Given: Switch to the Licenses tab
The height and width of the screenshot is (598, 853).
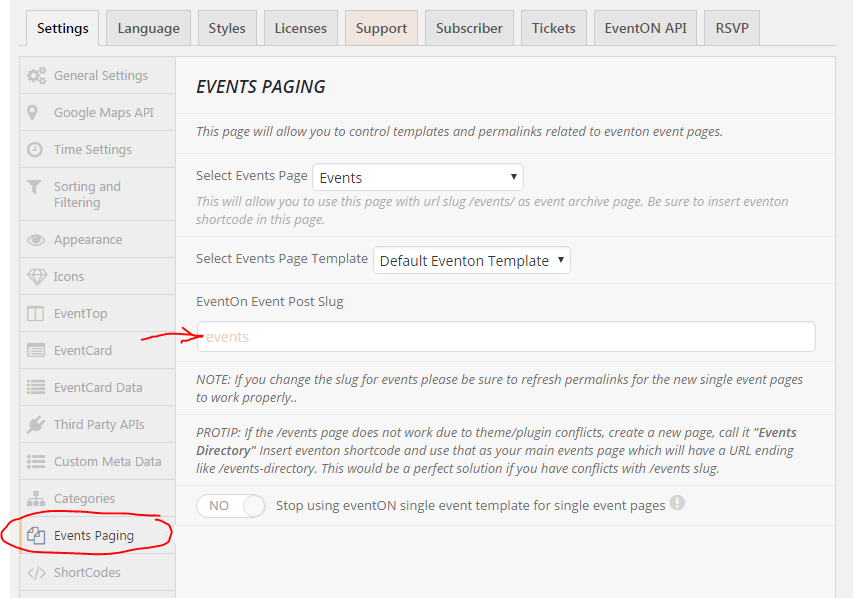Looking at the screenshot, I should tap(301, 28).
